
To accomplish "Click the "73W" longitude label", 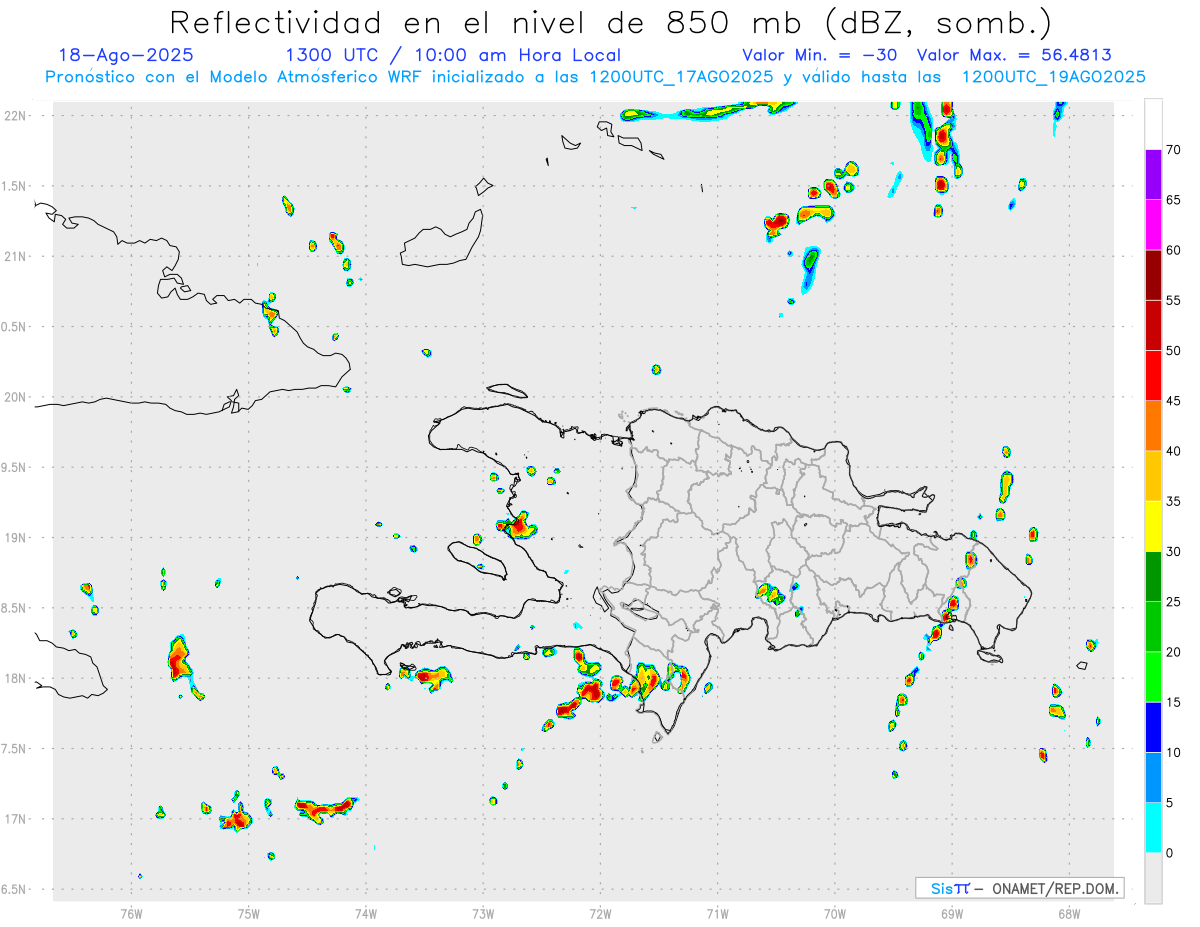I will coord(483,913).
